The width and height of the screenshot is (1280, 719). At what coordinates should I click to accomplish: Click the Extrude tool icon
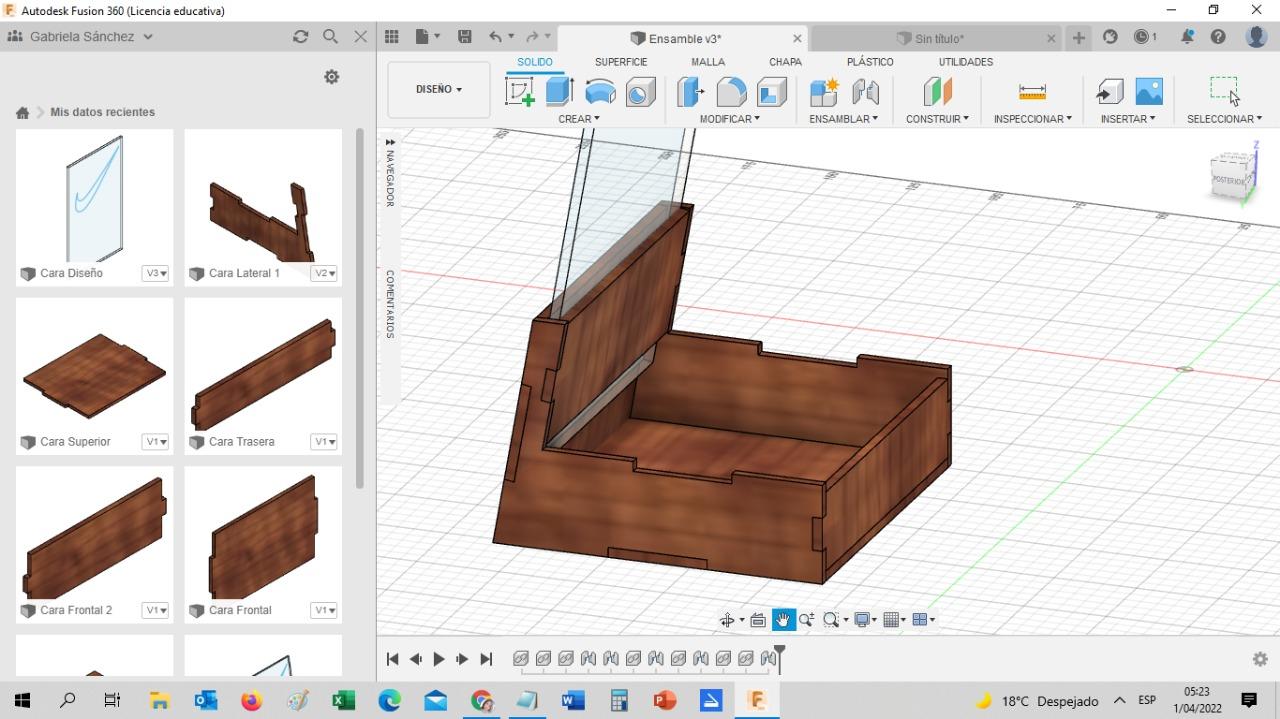[x=559, y=92]
